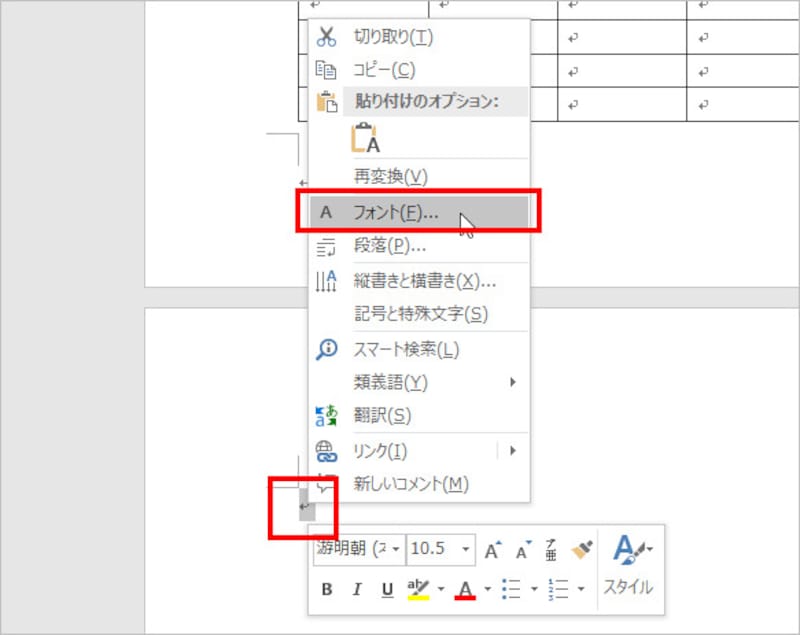The image size is (800, 635).
Task: Open the text highlight color tool
Action: point(417,589)
